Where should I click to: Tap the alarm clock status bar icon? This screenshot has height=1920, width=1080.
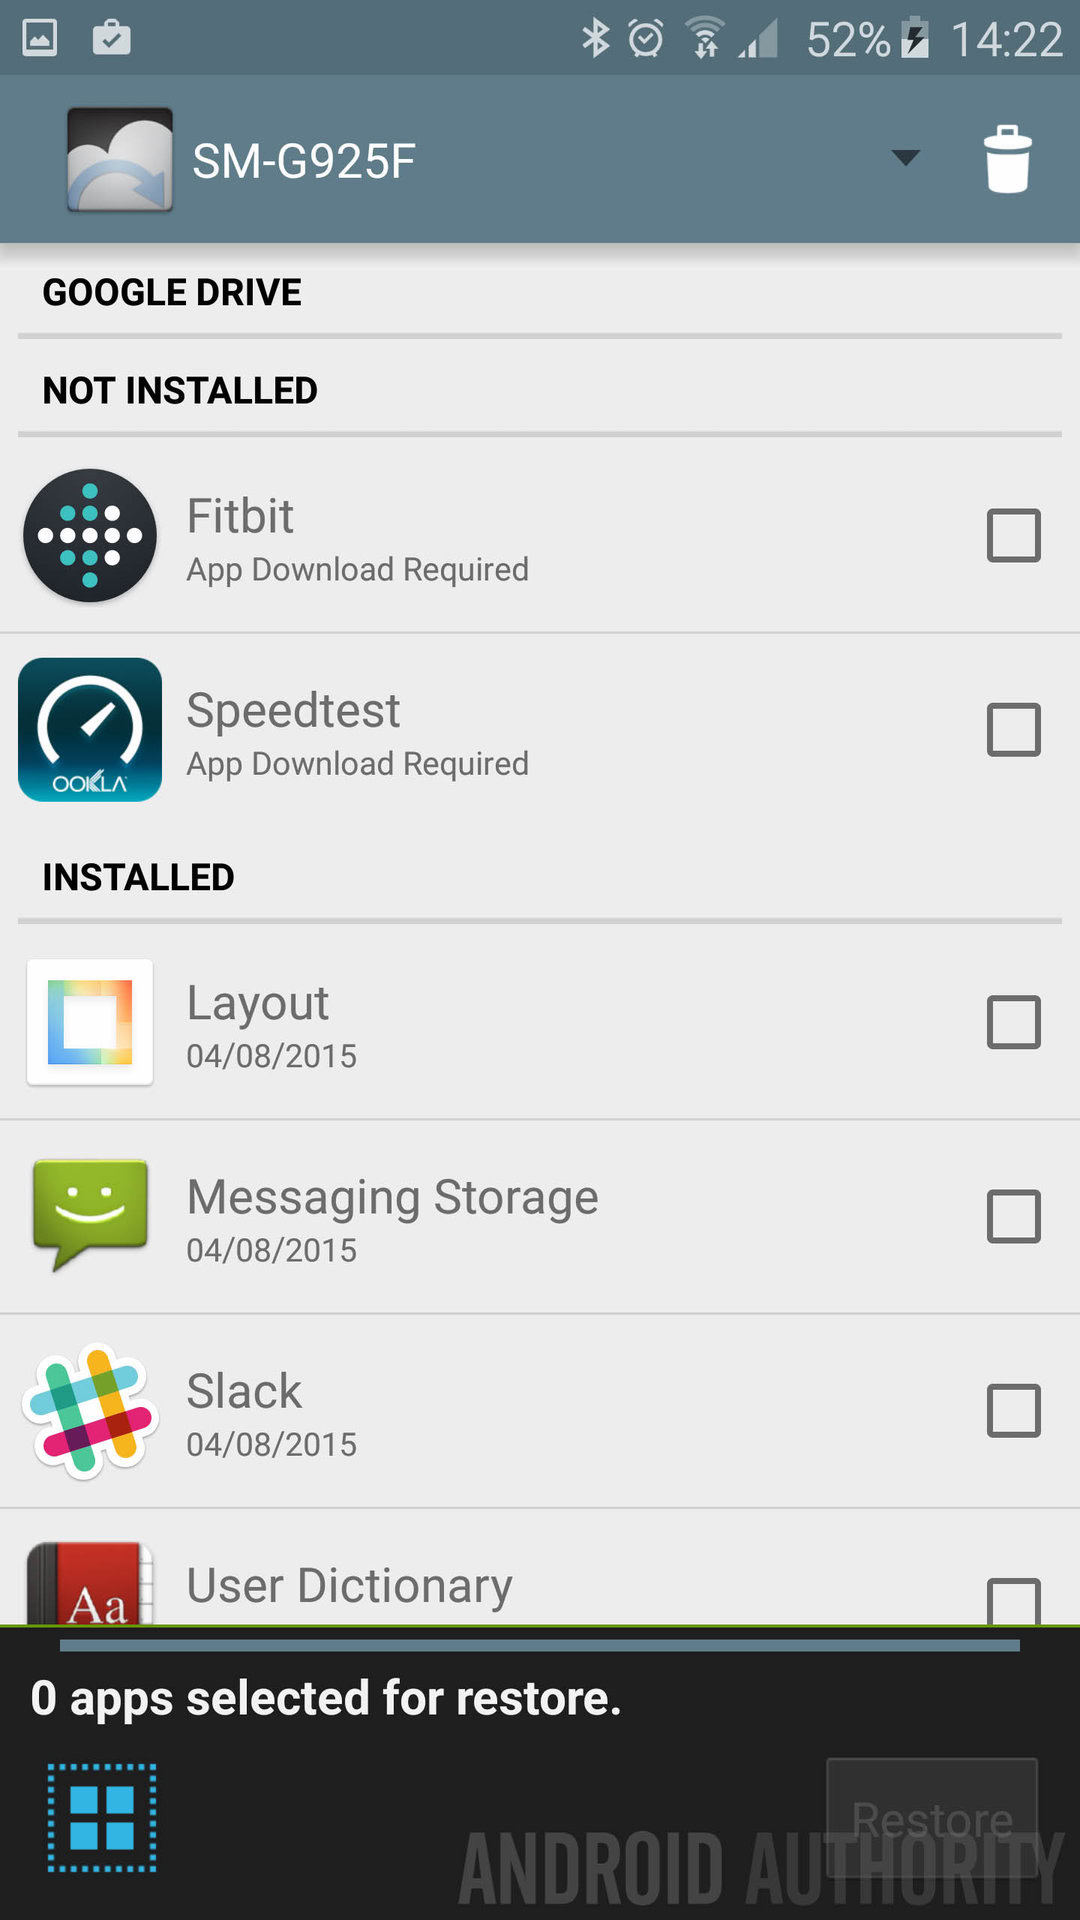(645, 40)
